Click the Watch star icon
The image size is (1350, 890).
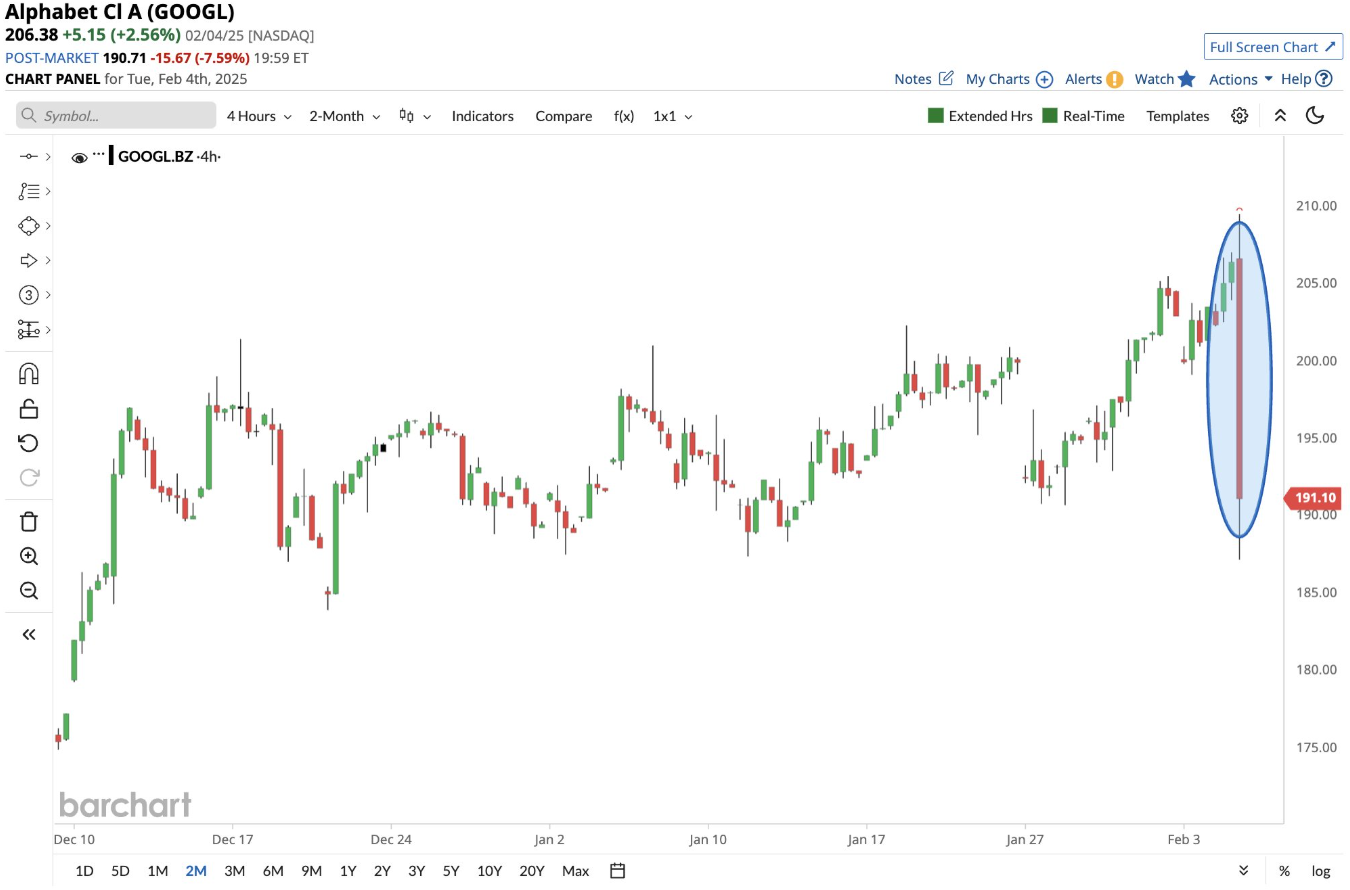pyautogui.click(x=1186, y=78)
